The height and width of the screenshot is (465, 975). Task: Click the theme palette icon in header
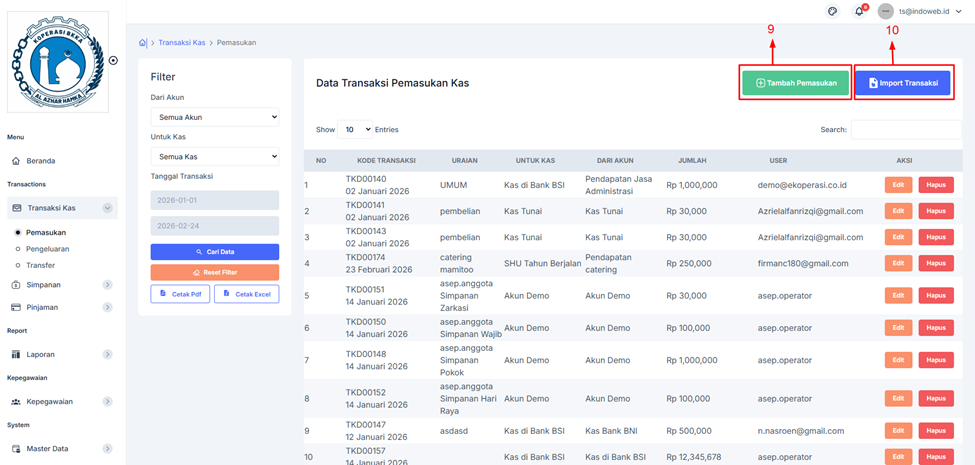point(832,11)
